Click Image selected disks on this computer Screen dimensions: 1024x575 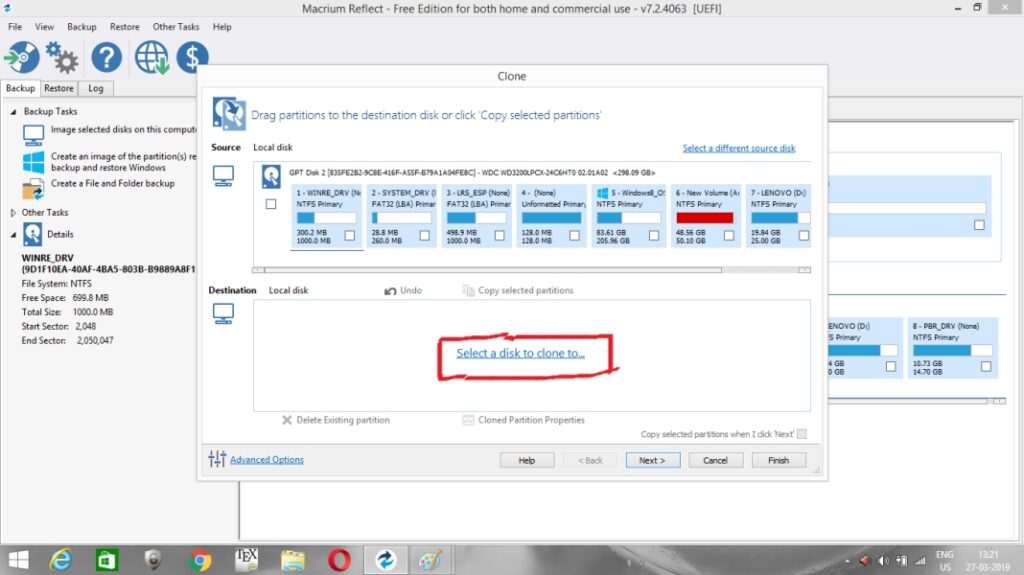[x=124, y=129]
